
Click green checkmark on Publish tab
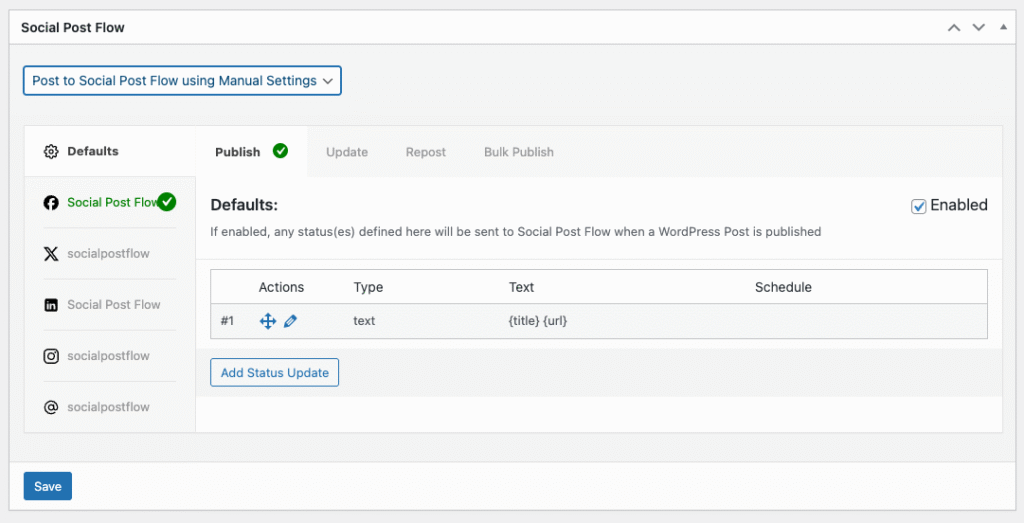pyautogui.click(x=280, y=151)
